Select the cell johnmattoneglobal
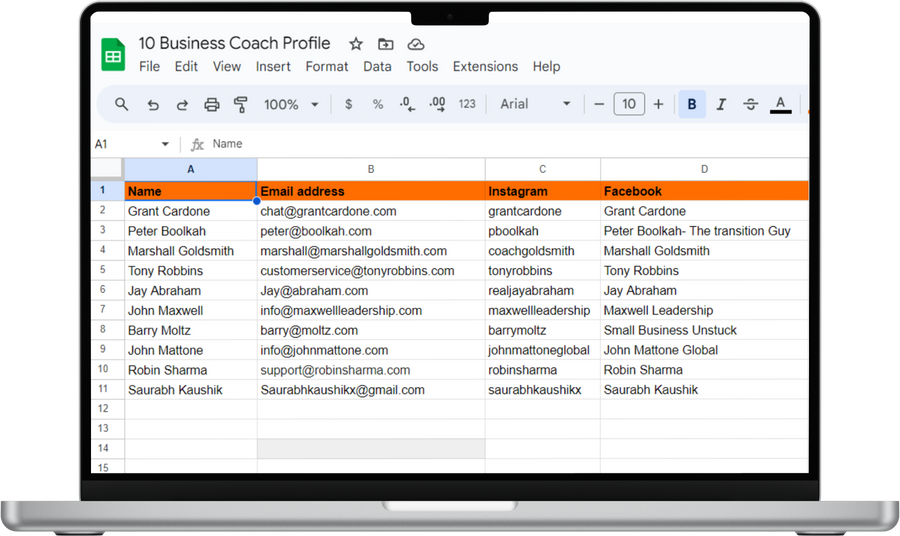 point(542,350)
